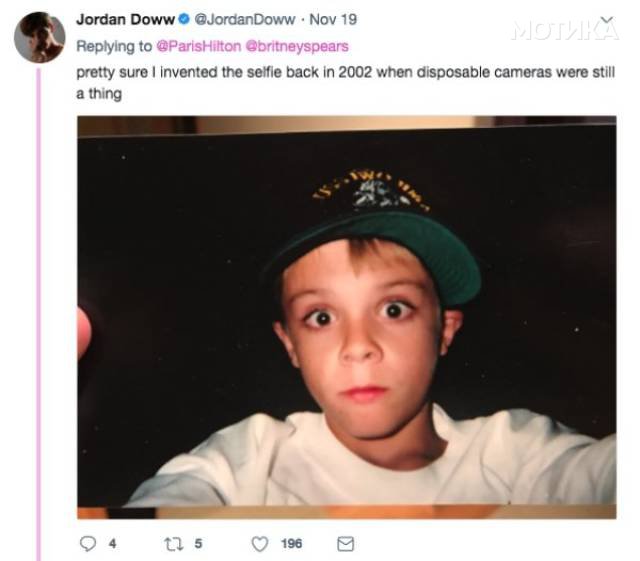Visit the @britneyspears mention link
This screenshot has height=561, width=640.
tap(297, 46)
